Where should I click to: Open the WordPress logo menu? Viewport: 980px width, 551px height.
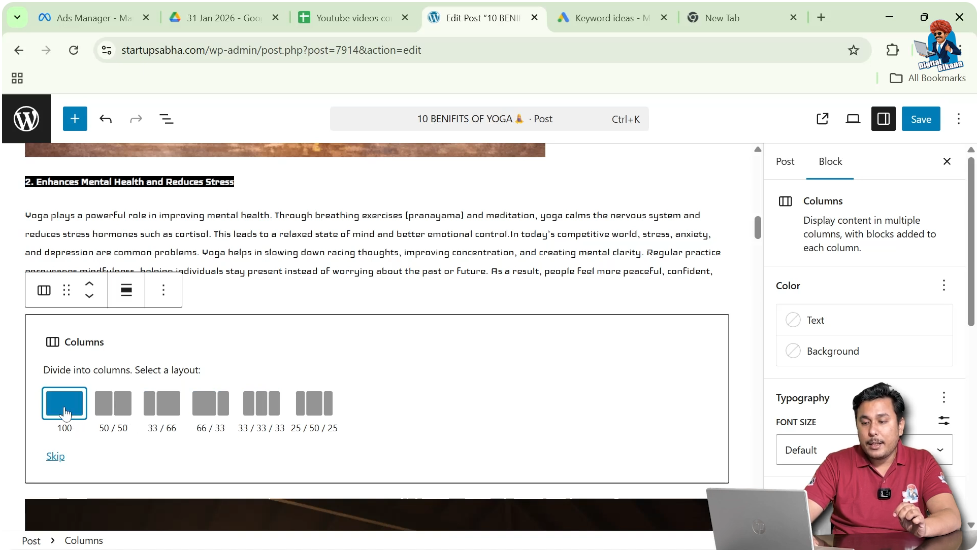pos(26,119)
